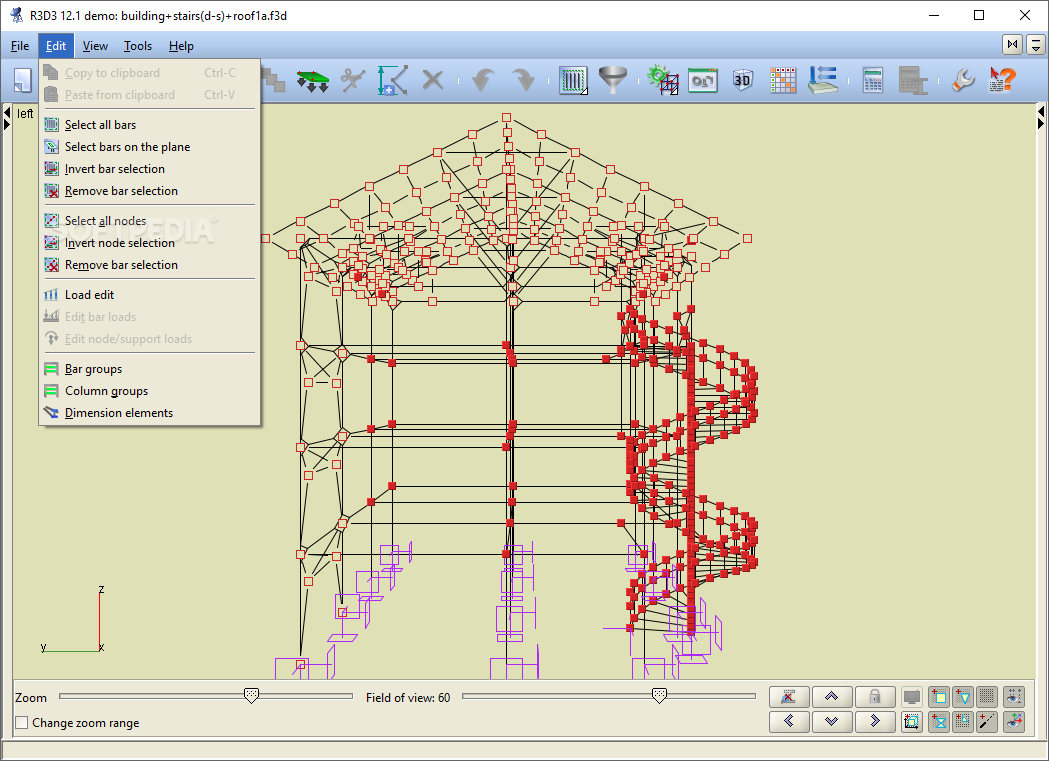Choose Load edit menu item
This screenshot has height=761, width=1049.
point(149,295)
